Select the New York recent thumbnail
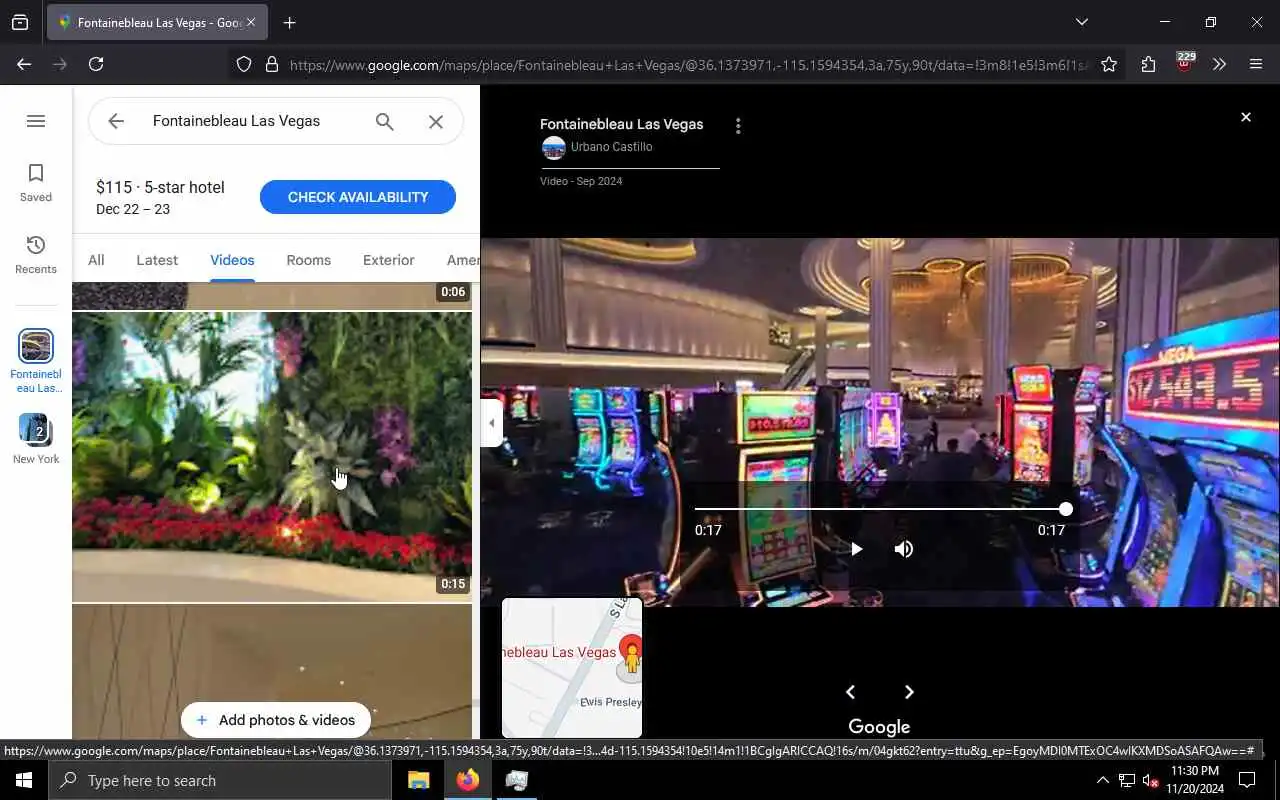The width and height of the screenshot is (1280, 800). [36, 439]
